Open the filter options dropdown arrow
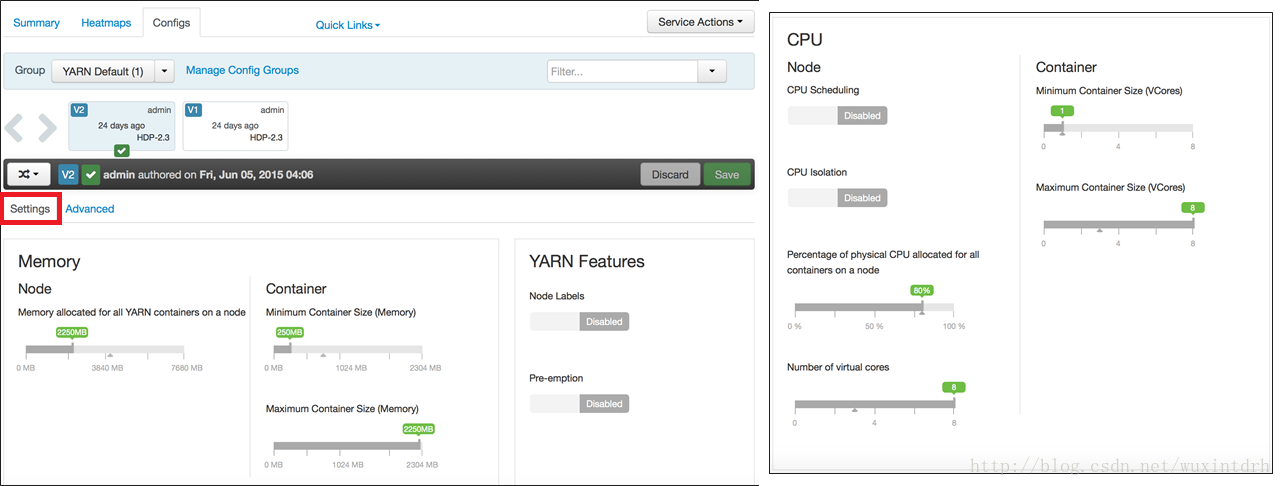This screenshot has width=1281, height=486. click(x=712, y=71)
